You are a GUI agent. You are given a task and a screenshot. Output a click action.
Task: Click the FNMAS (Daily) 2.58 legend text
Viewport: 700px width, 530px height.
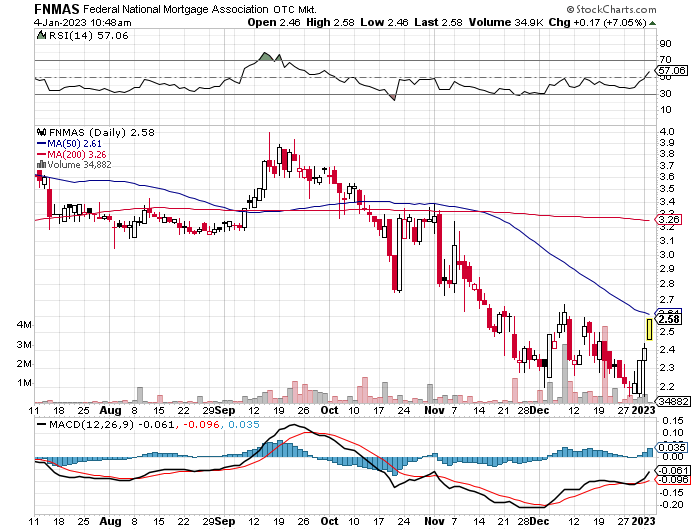coord(101,133)
